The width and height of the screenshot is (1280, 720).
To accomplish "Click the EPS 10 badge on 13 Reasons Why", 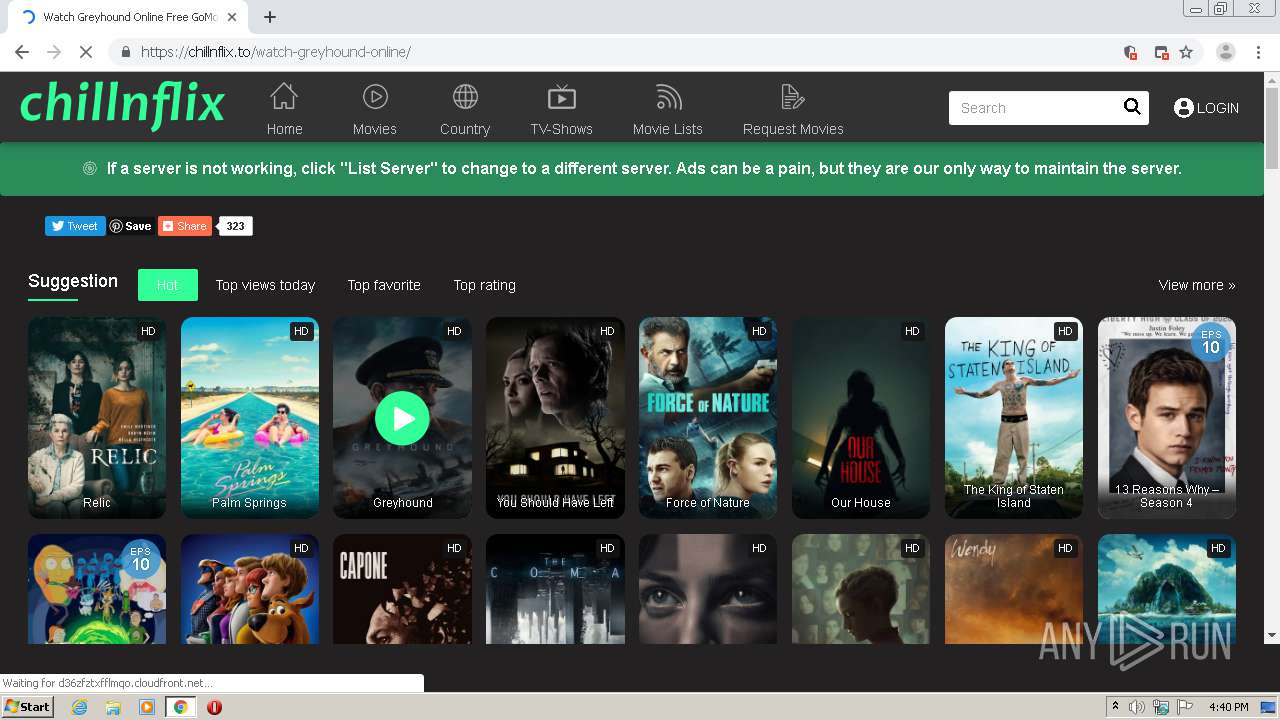I will click(1211, 342).
